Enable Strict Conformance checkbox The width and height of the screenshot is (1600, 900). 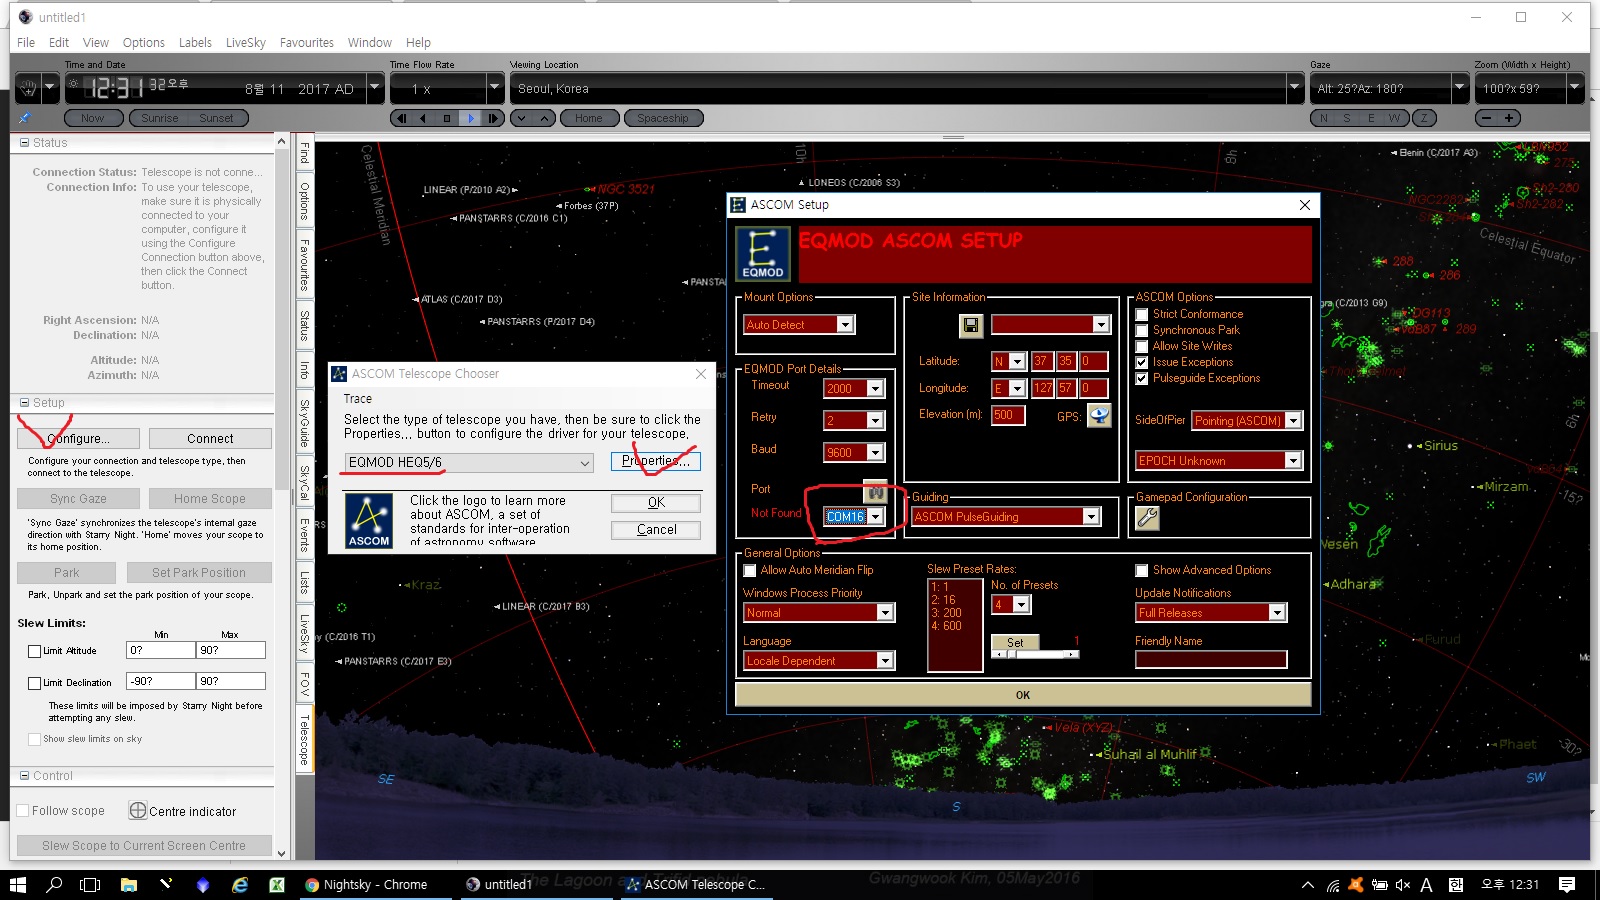coord(1142,314)
